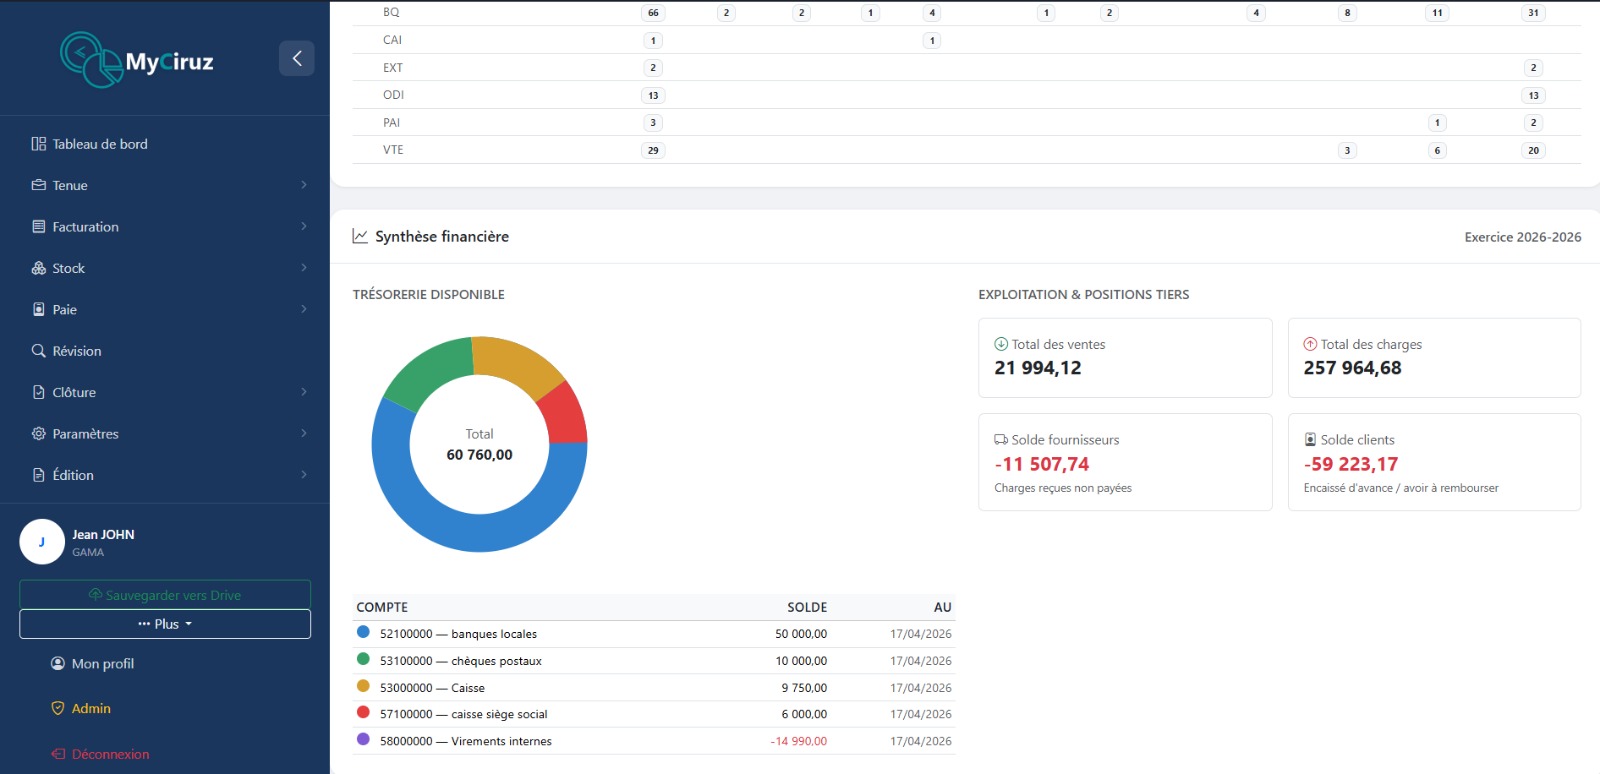The width and height of the screenshot is (1600, 774).
Task: Expand the Paramètres submenu chevron
Action: tap(304, 434)
